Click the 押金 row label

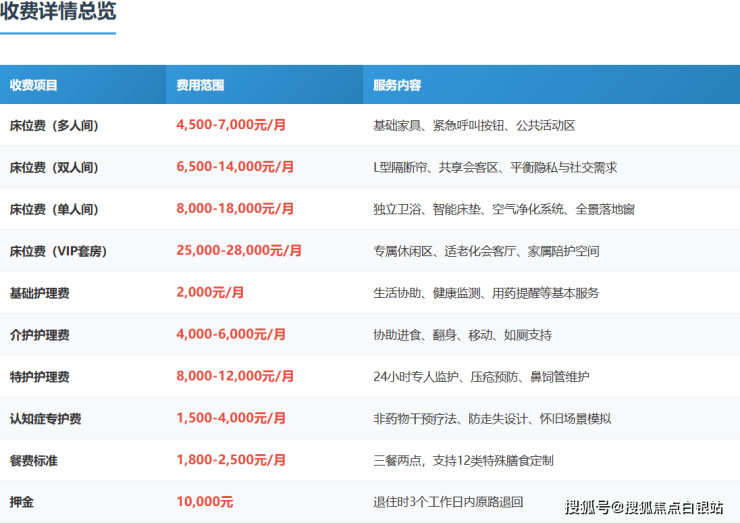pos(22,502)
